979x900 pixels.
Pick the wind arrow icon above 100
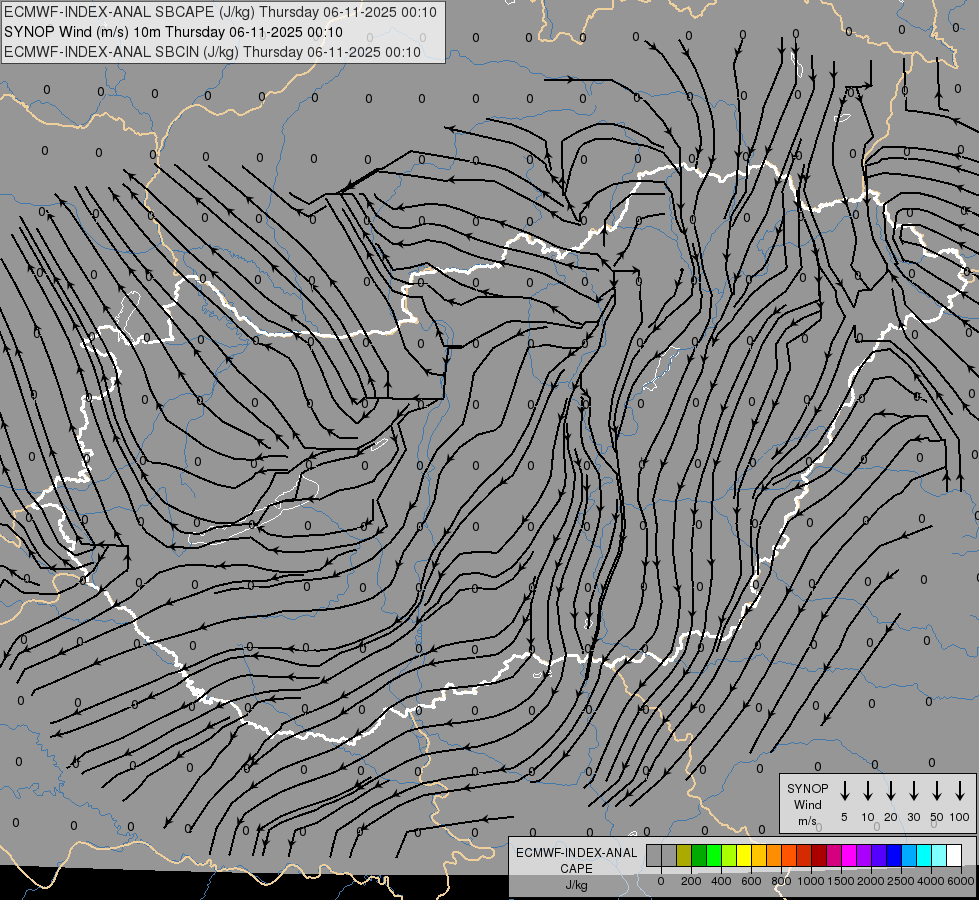960,791
